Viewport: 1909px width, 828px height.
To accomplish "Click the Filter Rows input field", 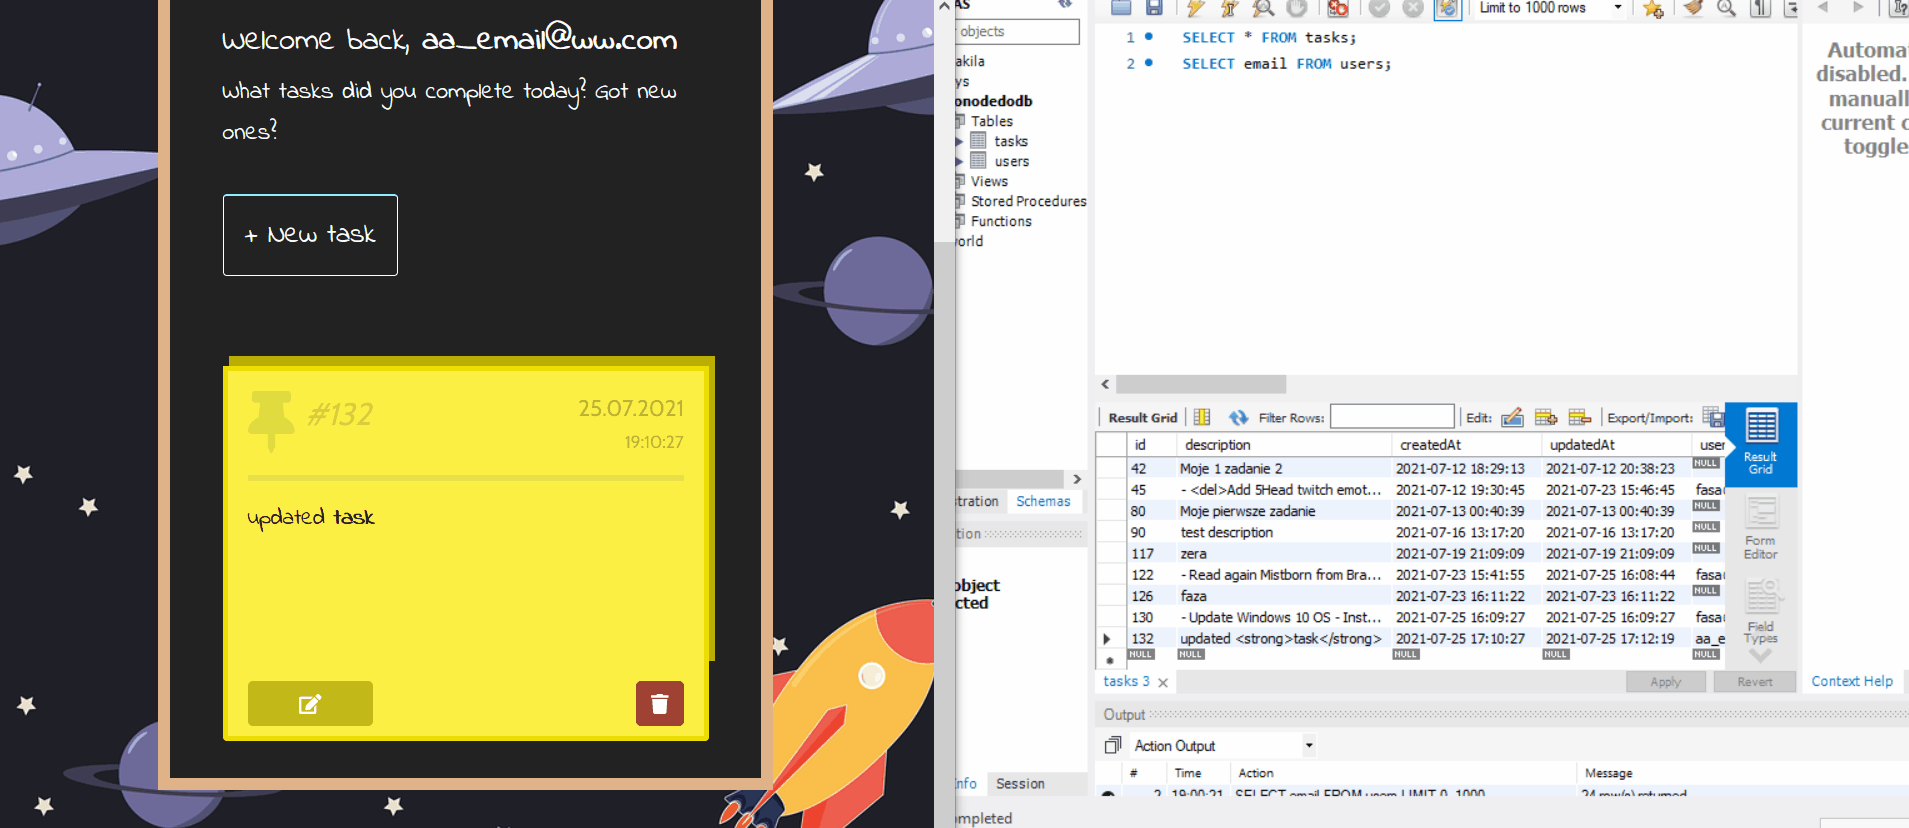I will (1392, 417).
